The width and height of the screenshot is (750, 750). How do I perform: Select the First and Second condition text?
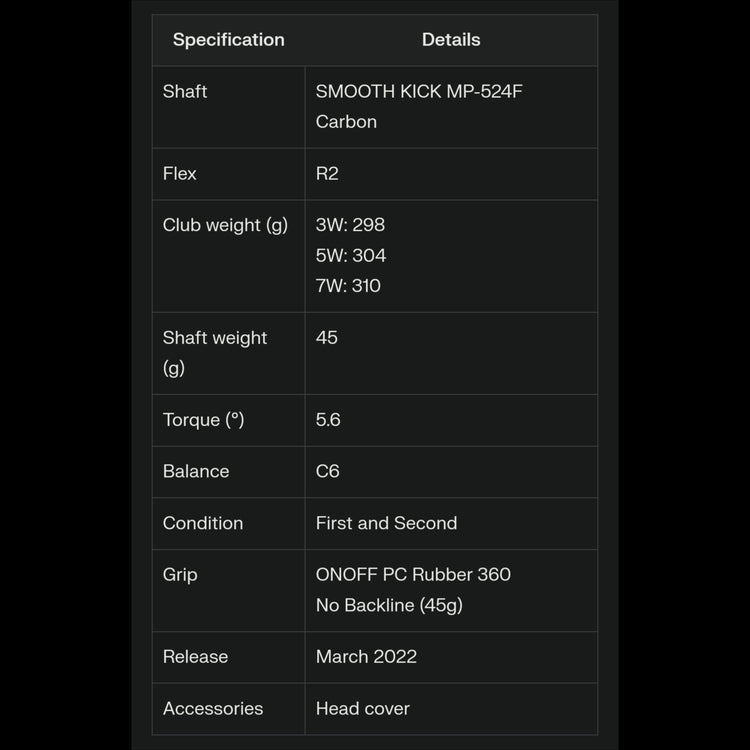pyautogui.click(x=386, y=524)
